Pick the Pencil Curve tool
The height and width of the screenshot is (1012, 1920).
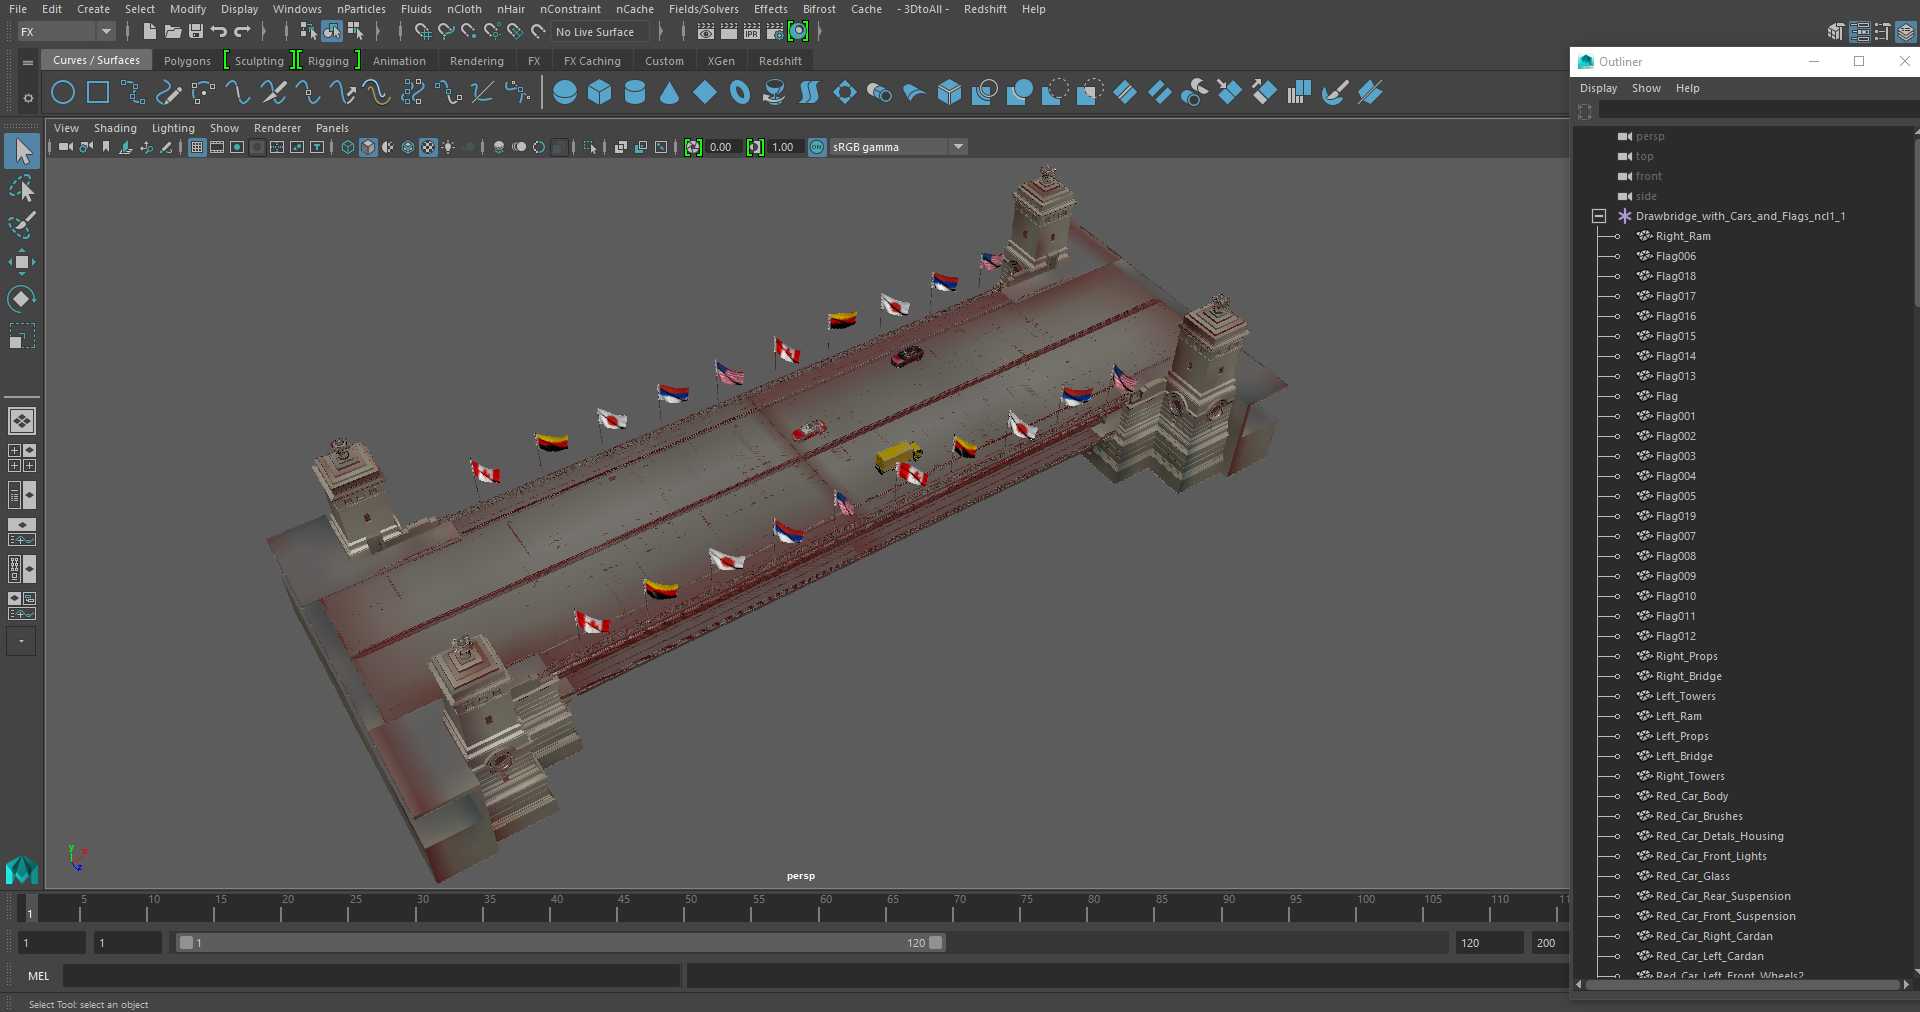pyautogui.click(x=168, y=93)
